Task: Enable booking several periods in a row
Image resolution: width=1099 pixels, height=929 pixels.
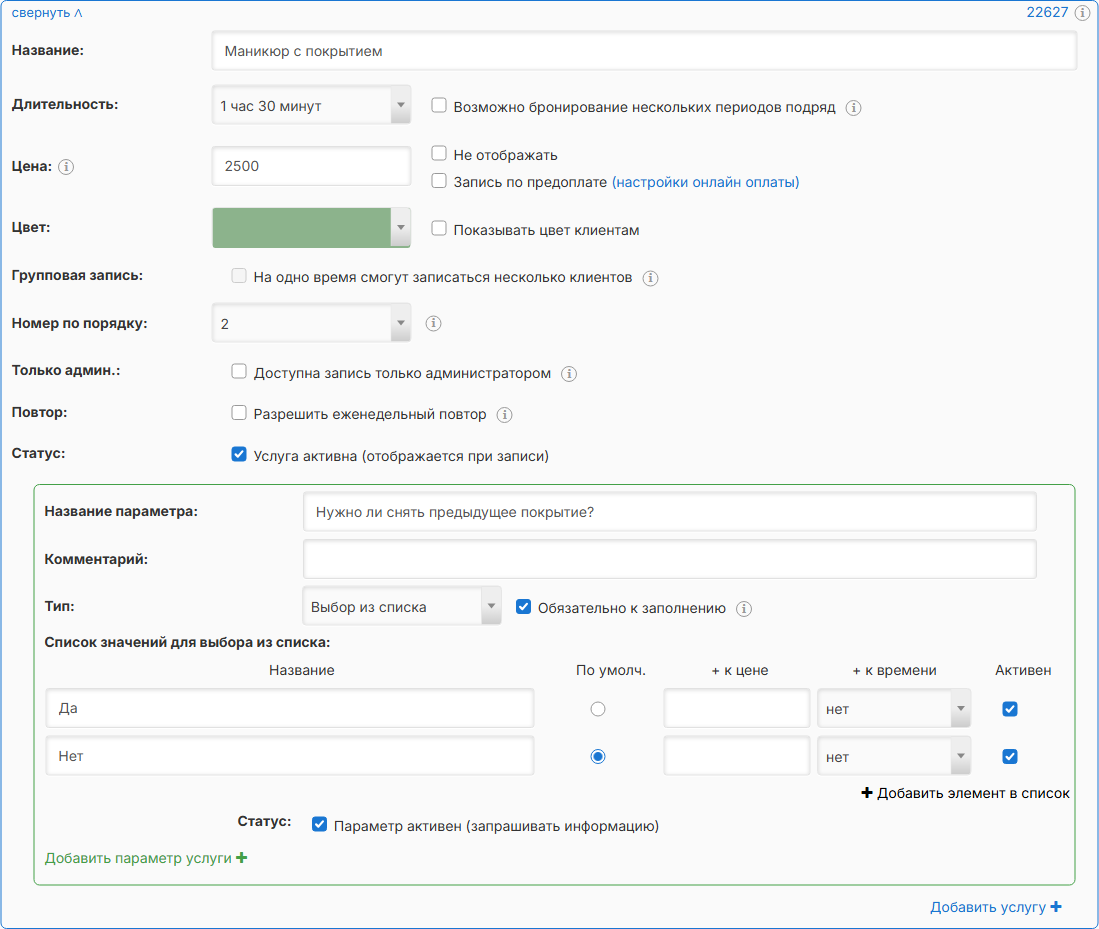Action: (x=439, y=105)
